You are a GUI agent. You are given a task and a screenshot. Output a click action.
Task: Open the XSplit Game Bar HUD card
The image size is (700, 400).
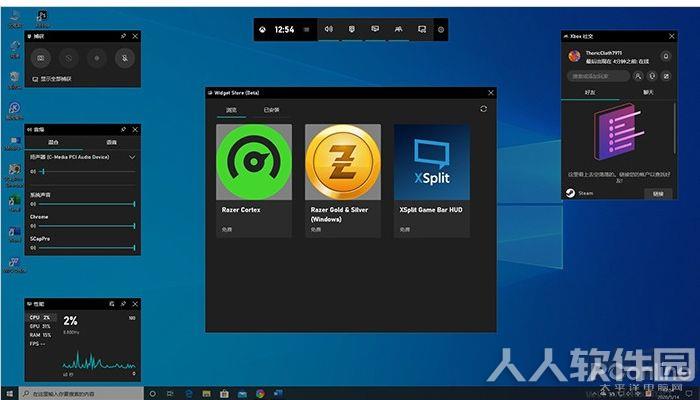432,181
